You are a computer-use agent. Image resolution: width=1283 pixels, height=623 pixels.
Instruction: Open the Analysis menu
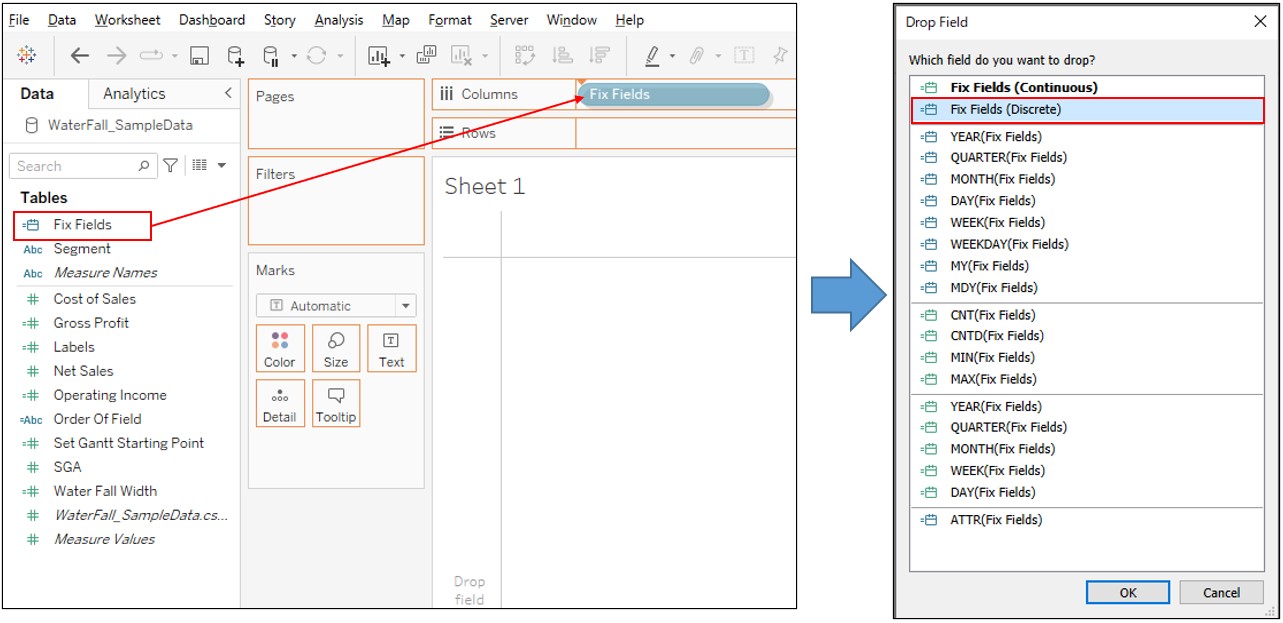point(339,20)
